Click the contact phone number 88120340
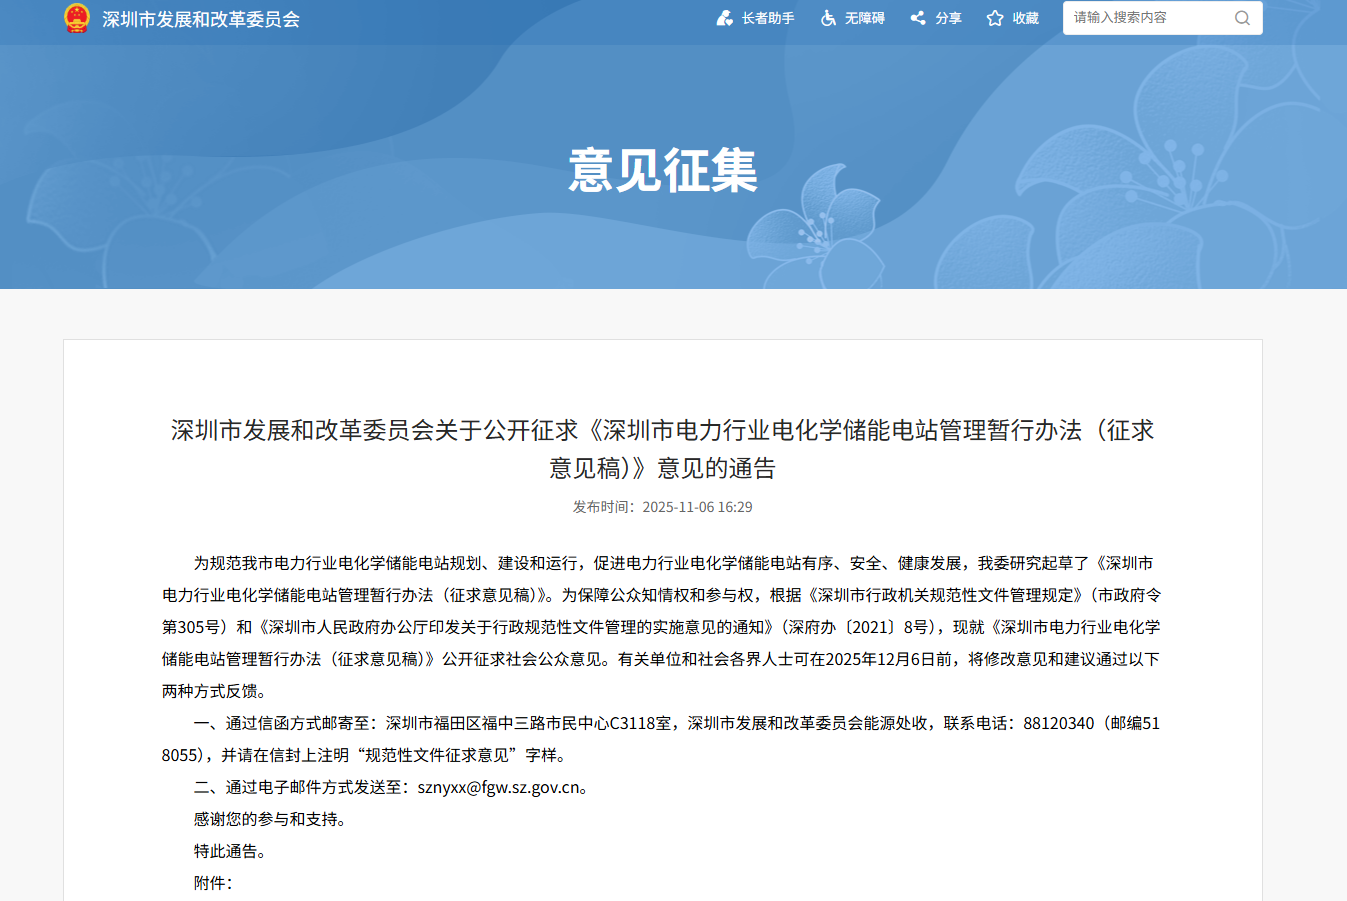This screenshot has height=901, width=1347. point(1058,723)
